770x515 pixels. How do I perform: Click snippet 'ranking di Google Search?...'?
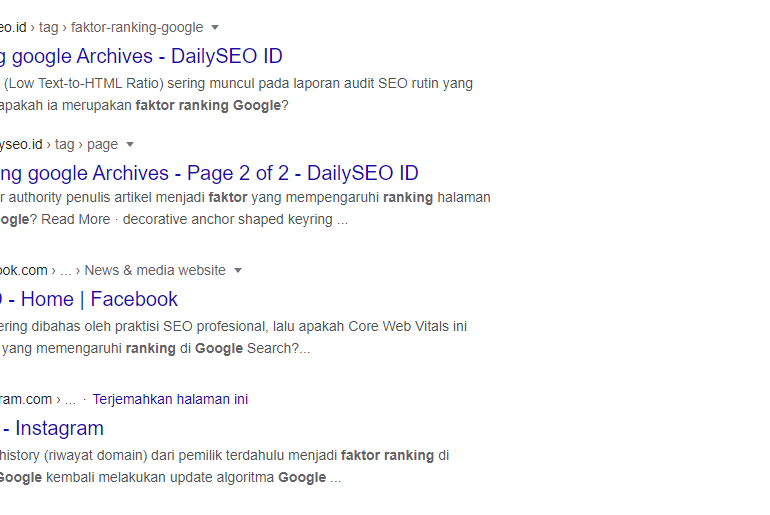pos(218,349)
